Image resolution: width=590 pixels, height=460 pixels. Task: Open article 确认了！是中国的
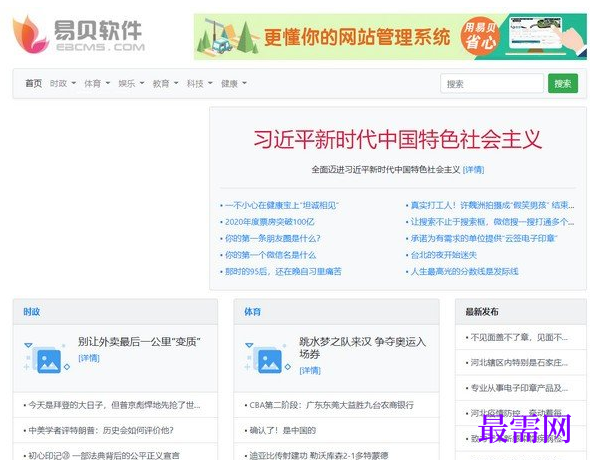tap(282, 430)
